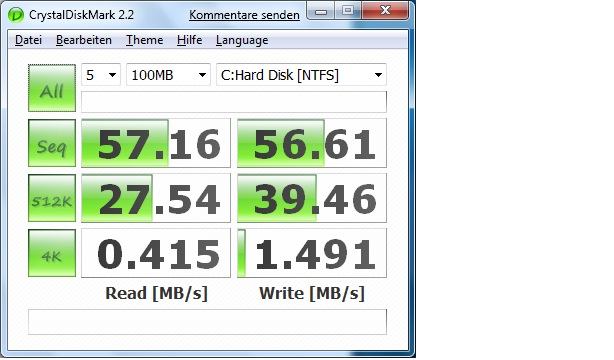Open the C:Hard Disk [NTFS] drive dropdown
Screen dimensions: 614x360
click(x=302, y=74)
